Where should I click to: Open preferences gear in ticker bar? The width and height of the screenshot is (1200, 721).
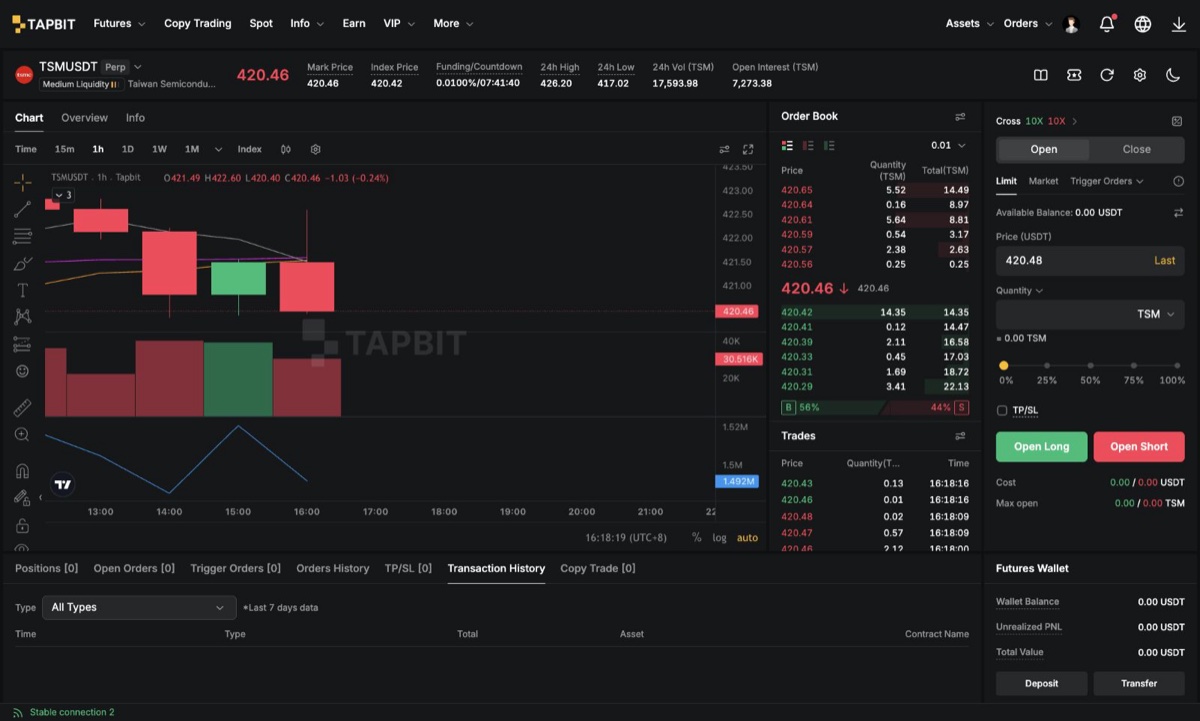click(1140, 75)
